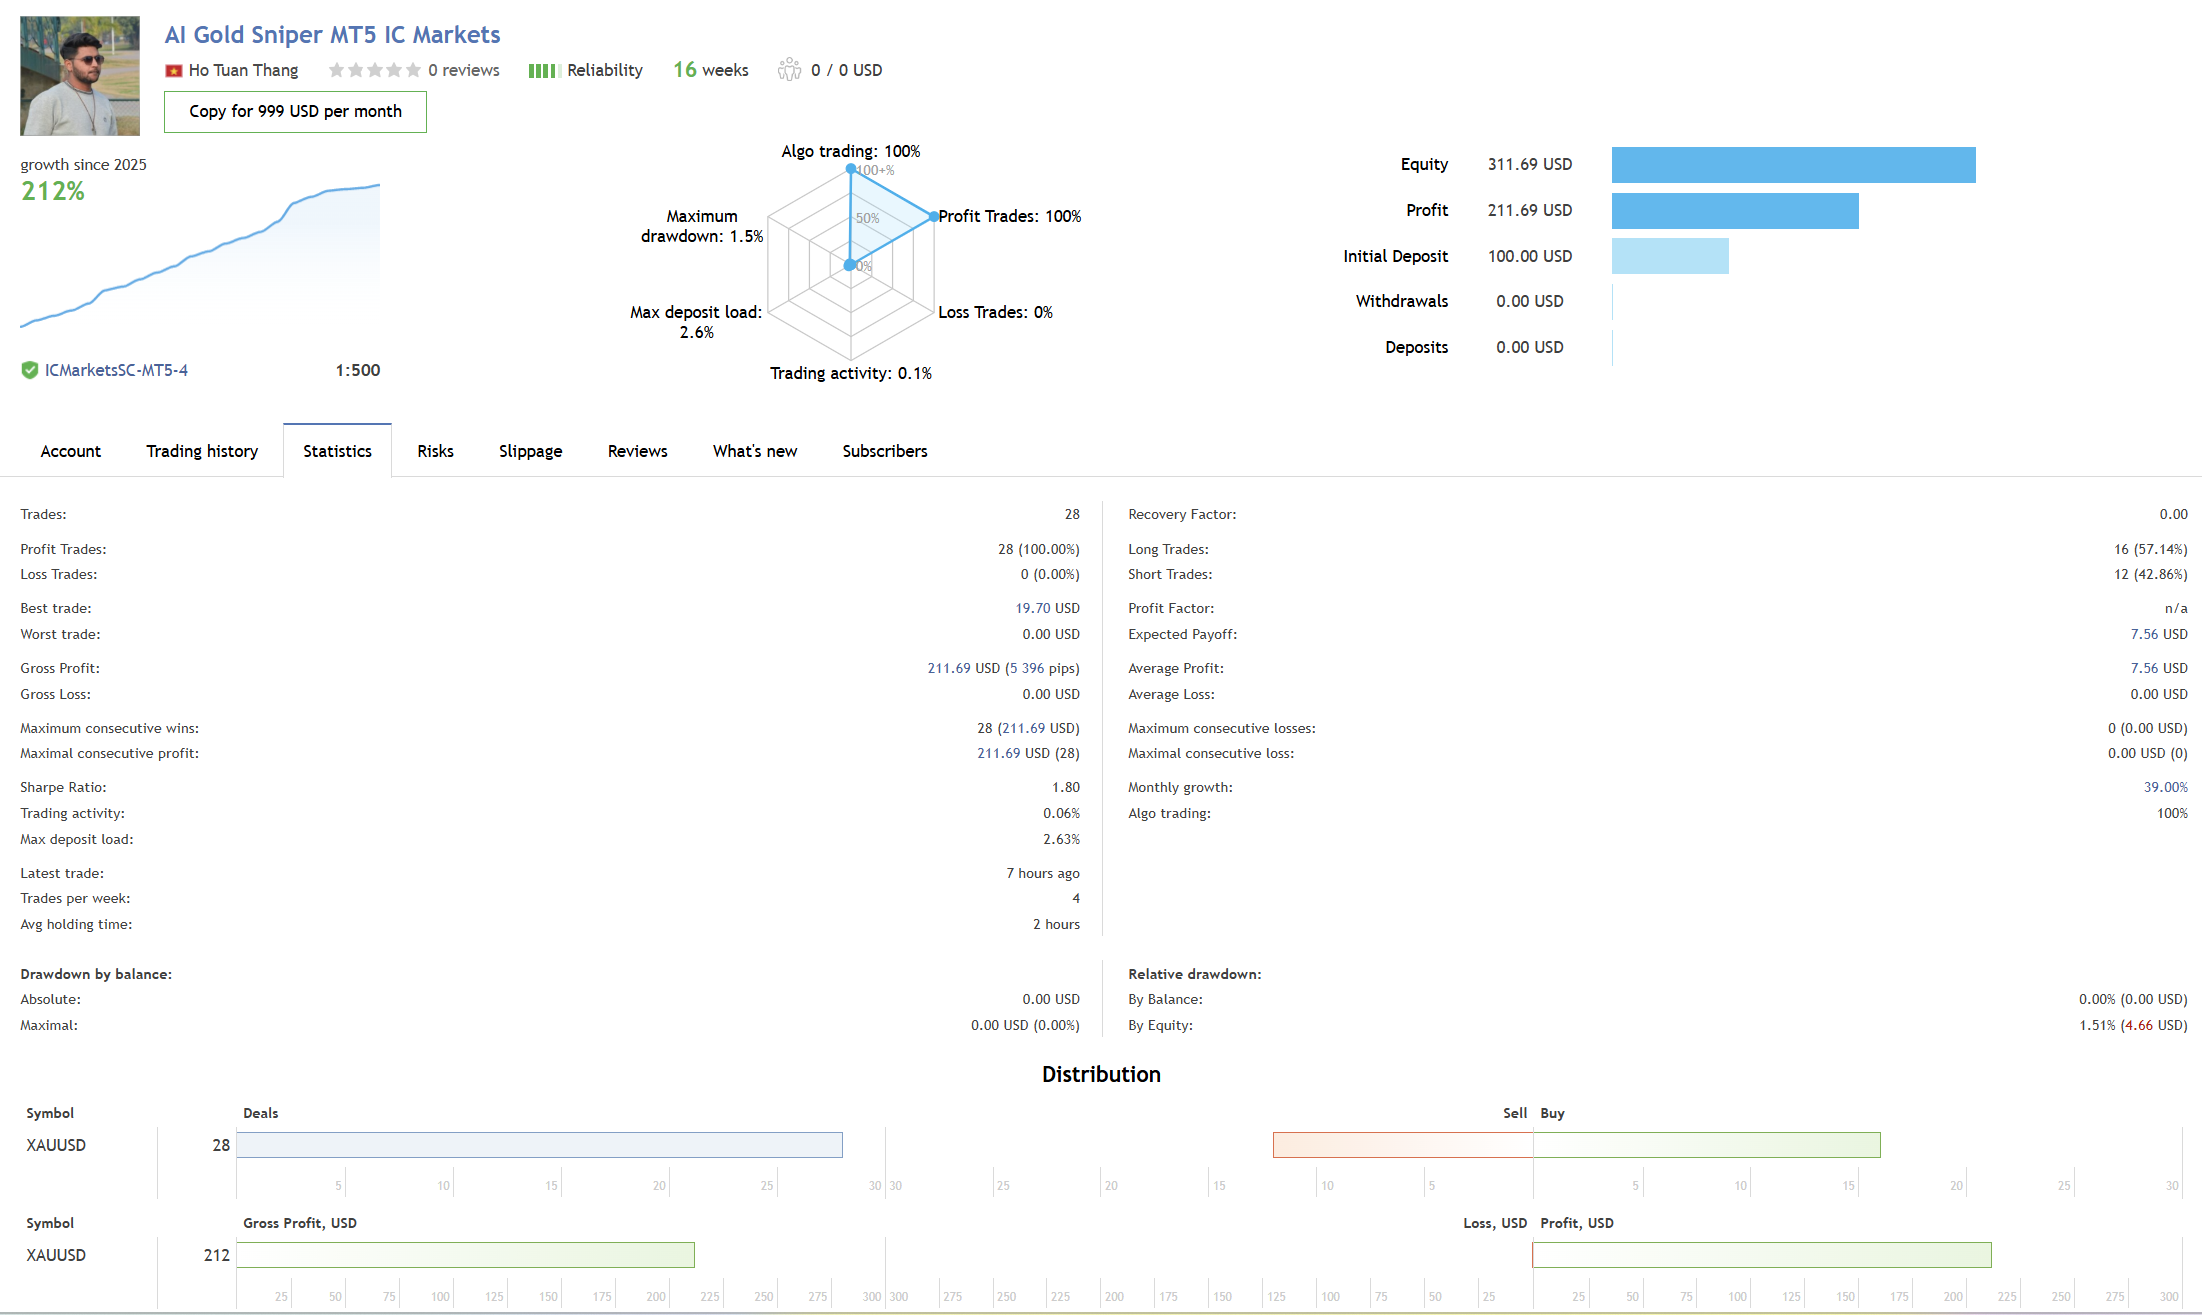This screenshot has width=2202, height=1315.
Task: Open the ICMarketsSC-MT5-4 server link
Action: click(116, 370)
